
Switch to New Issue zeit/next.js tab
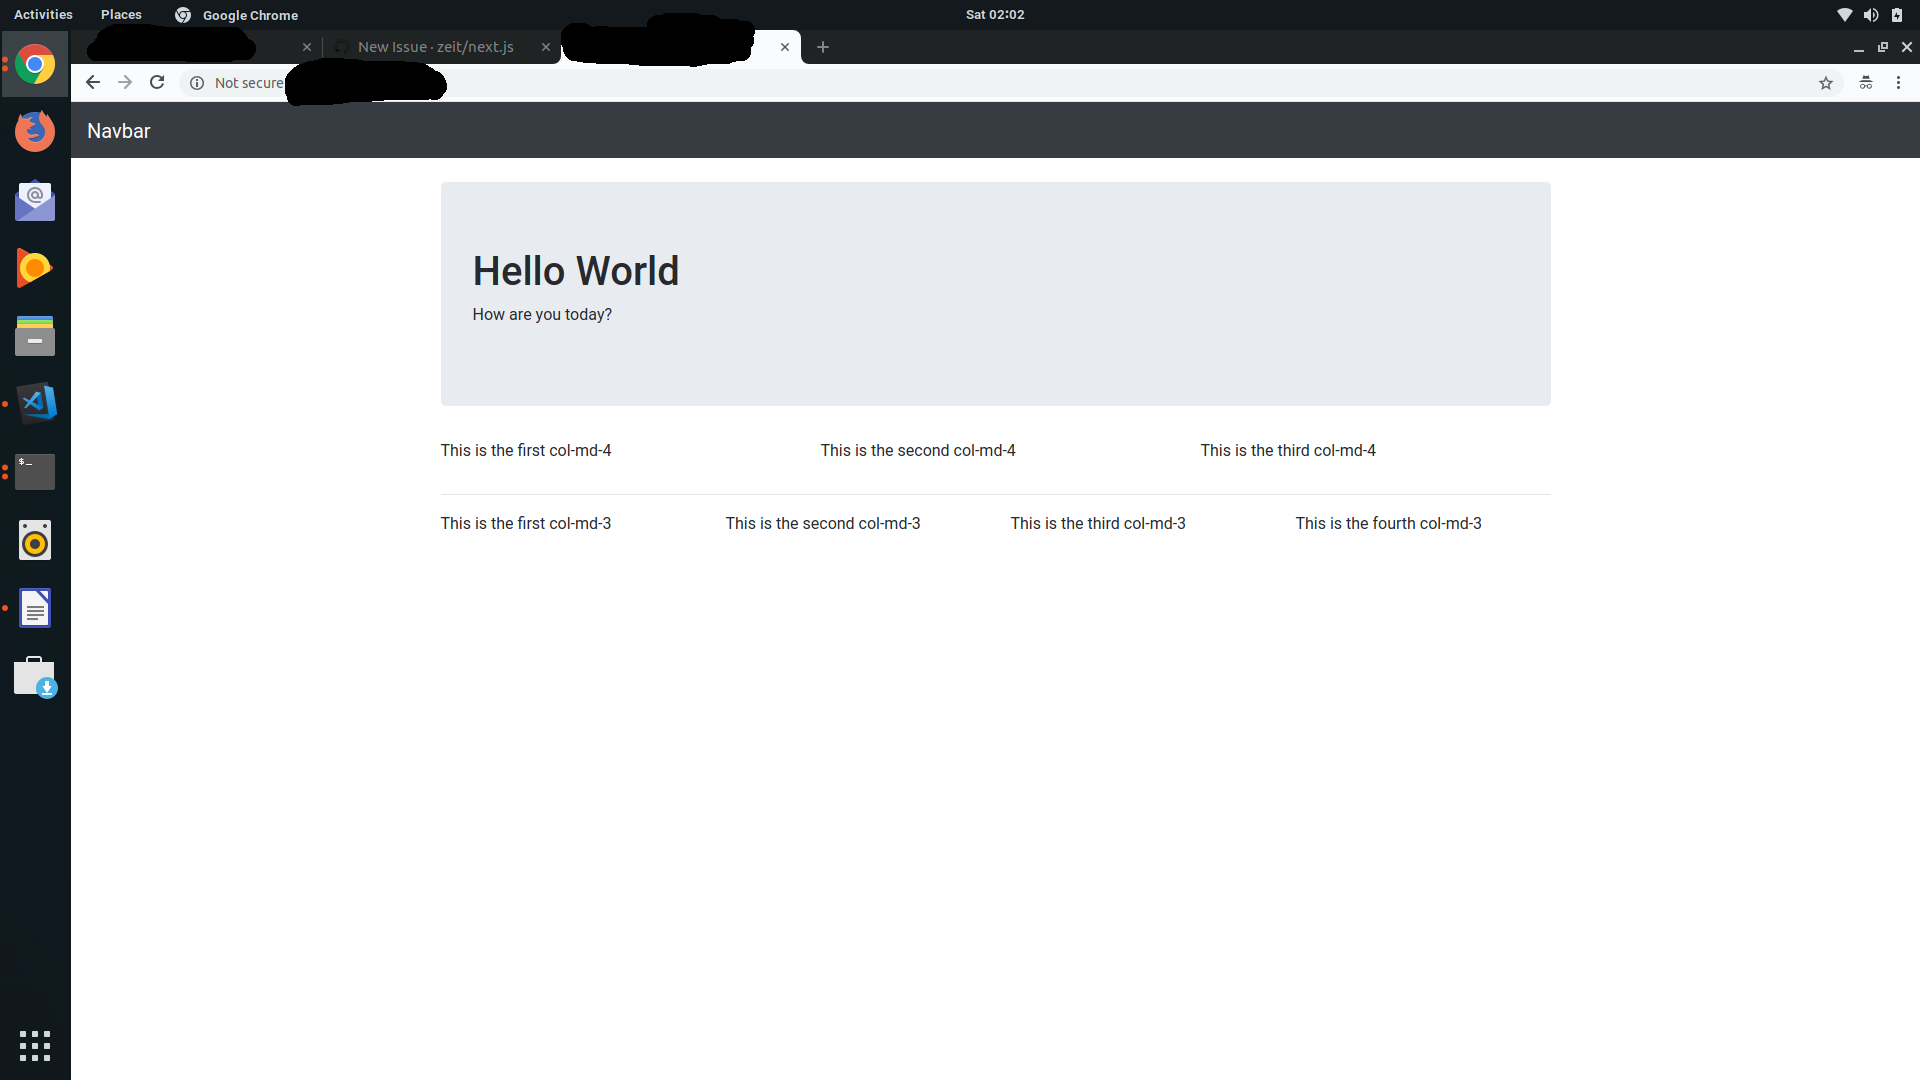point(436,47)
